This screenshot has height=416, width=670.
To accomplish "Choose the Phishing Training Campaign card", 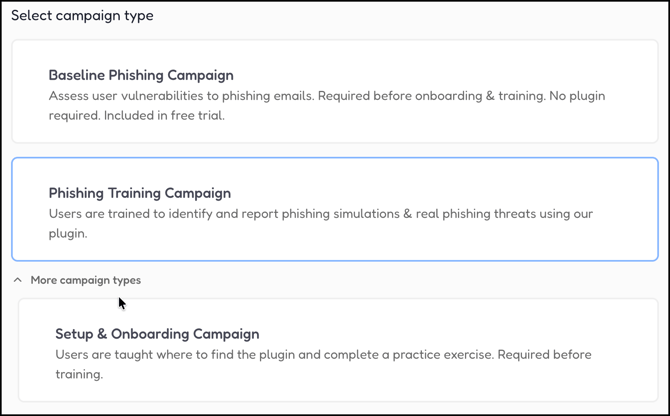I will (x=334, y=209).
